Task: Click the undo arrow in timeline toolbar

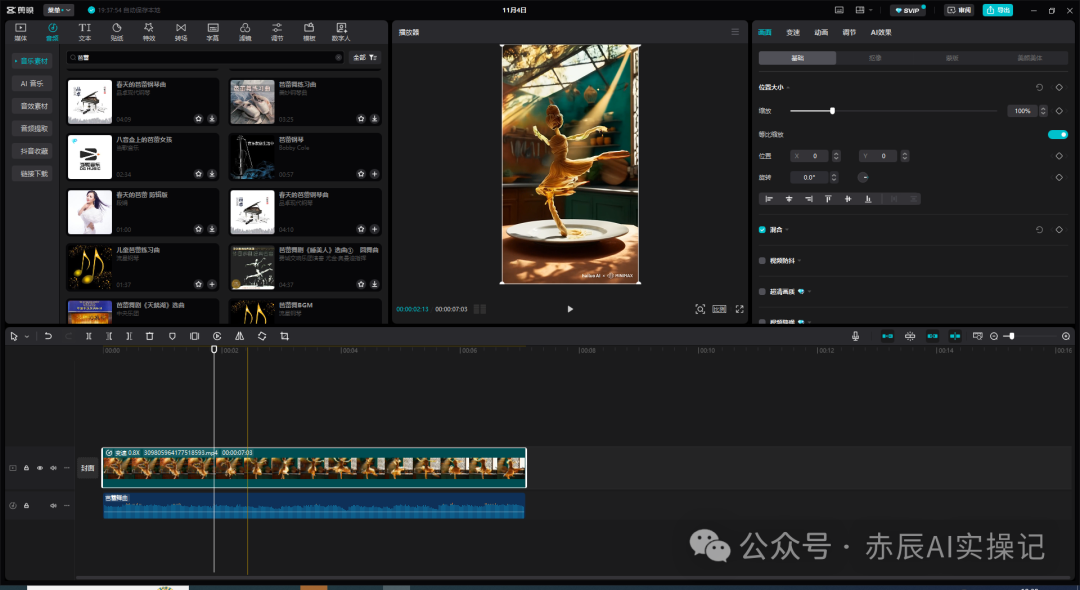Action: click(48, 336)
